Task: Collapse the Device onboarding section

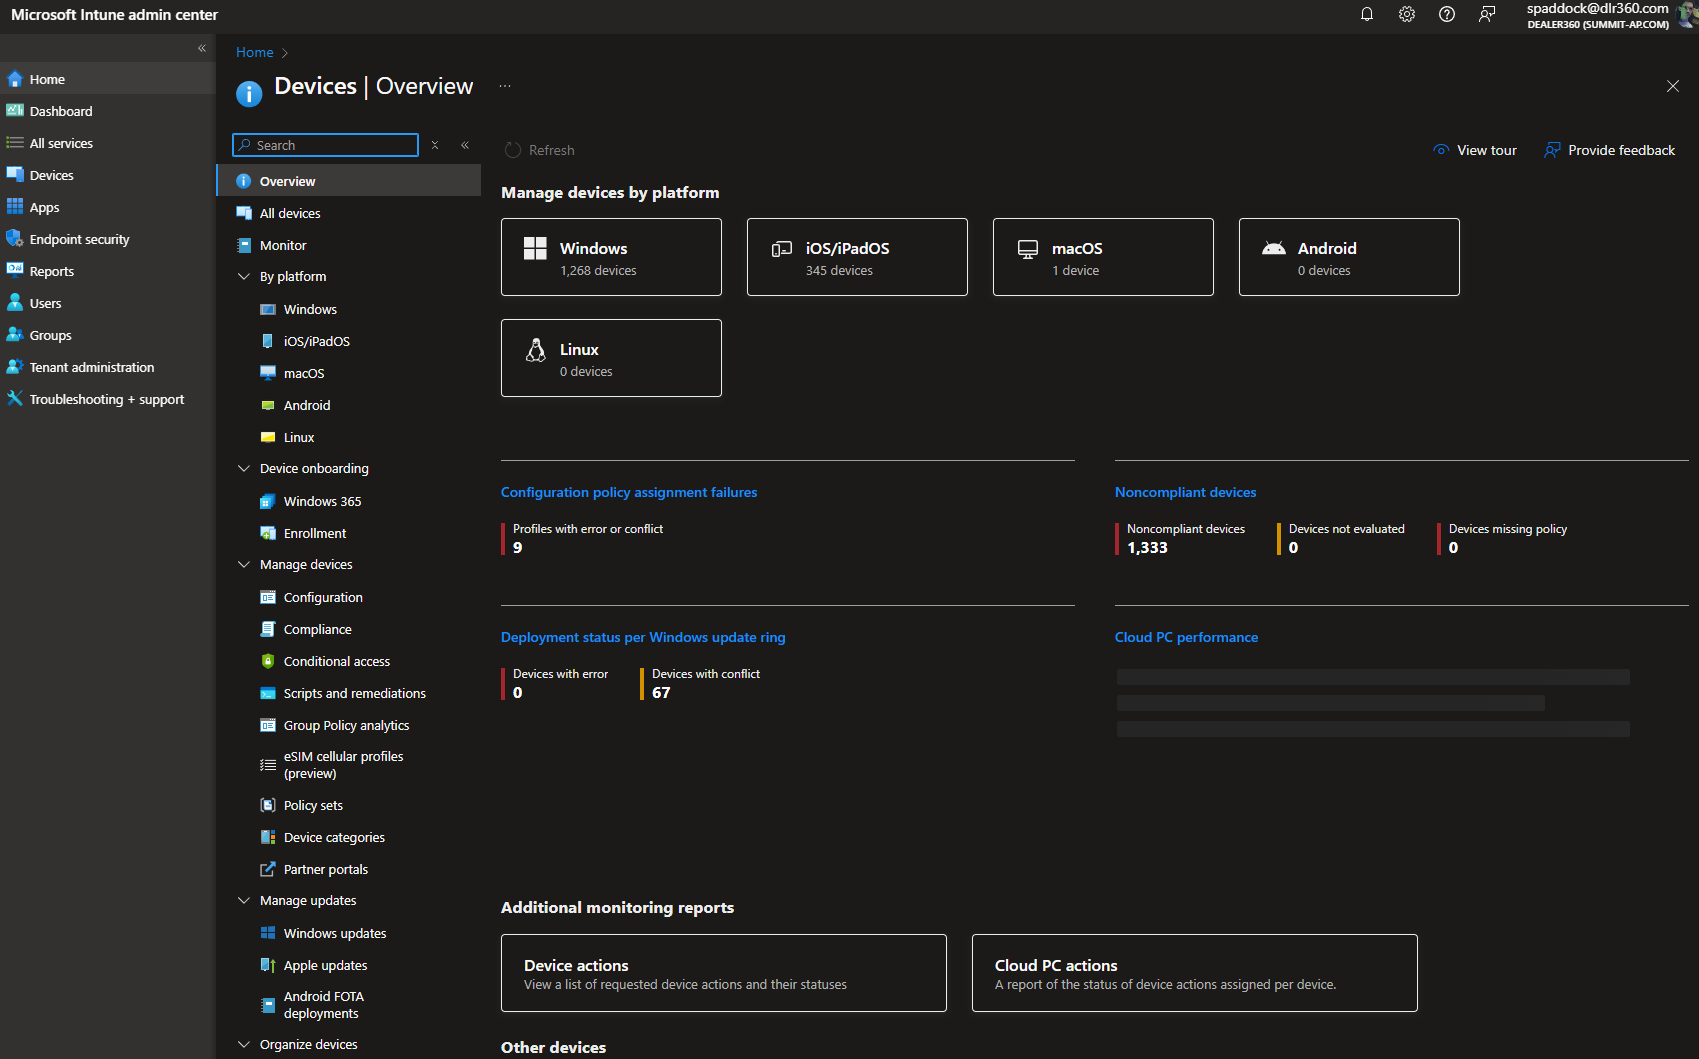Action: click(244, 468)
